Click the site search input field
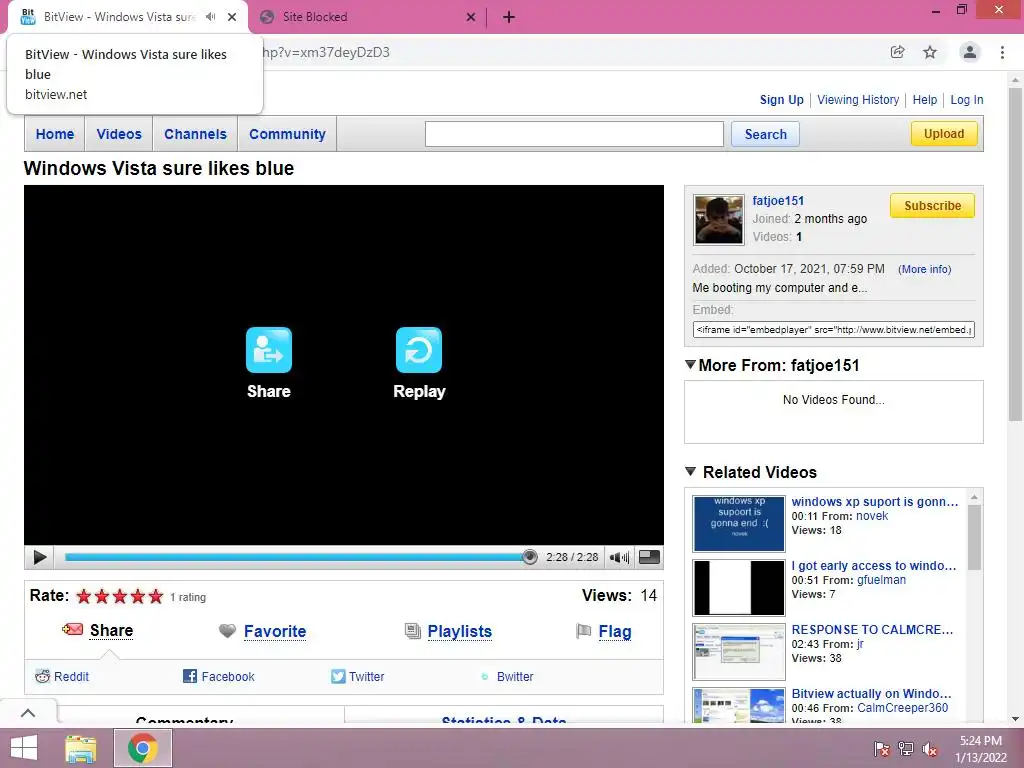The image size is (1024, 768). (x=574, y=134)
